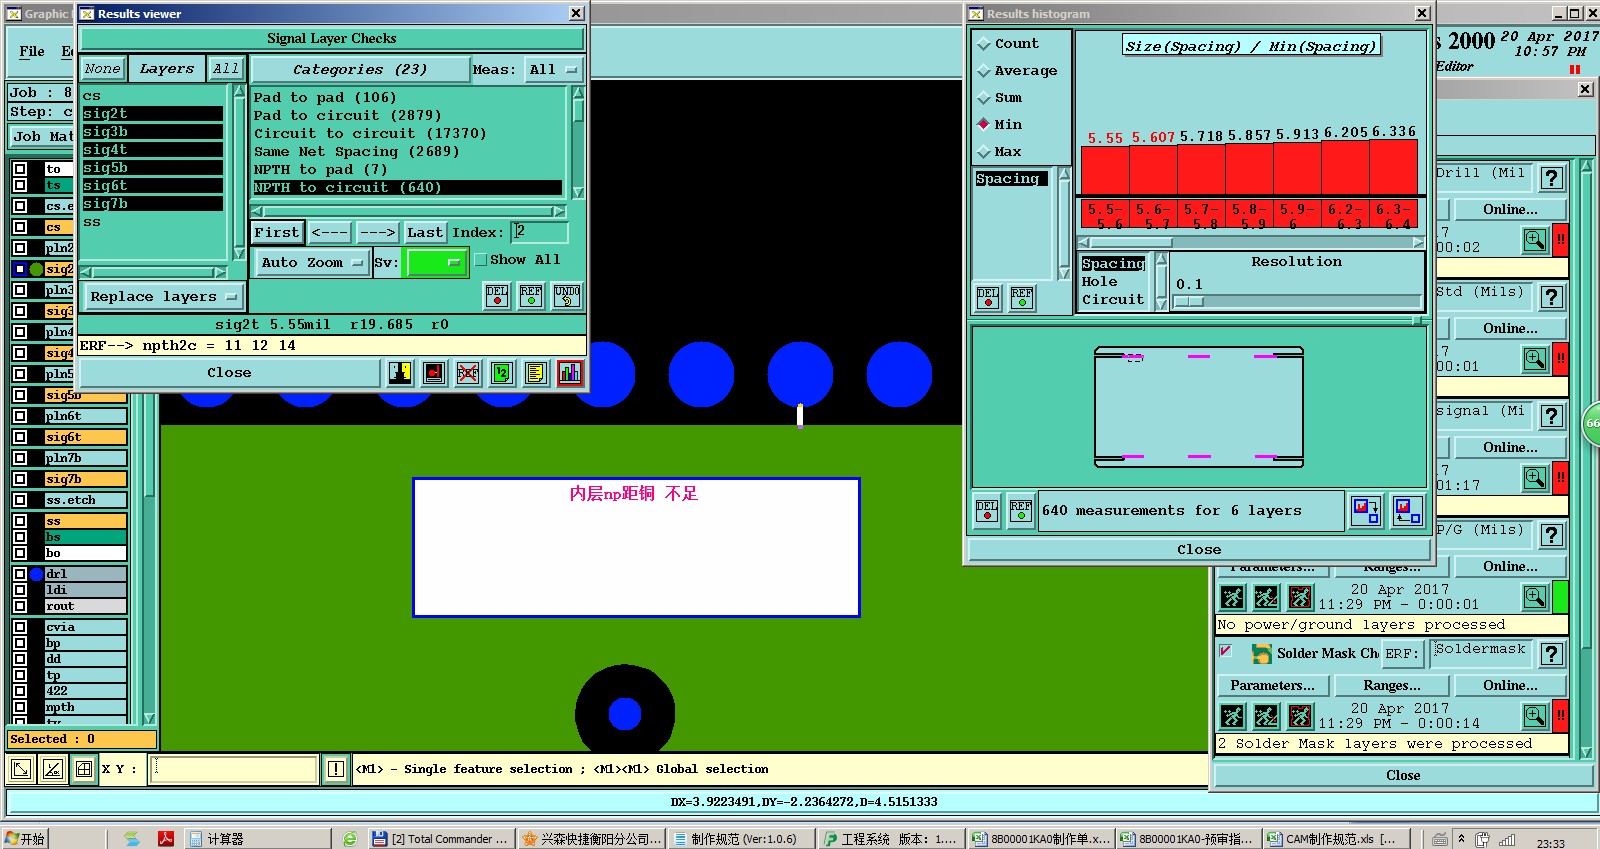This screenshot has height=849, width=1600.
Task: Click the green '12' icon in Results viewer
Action: [x=502, y=373]
